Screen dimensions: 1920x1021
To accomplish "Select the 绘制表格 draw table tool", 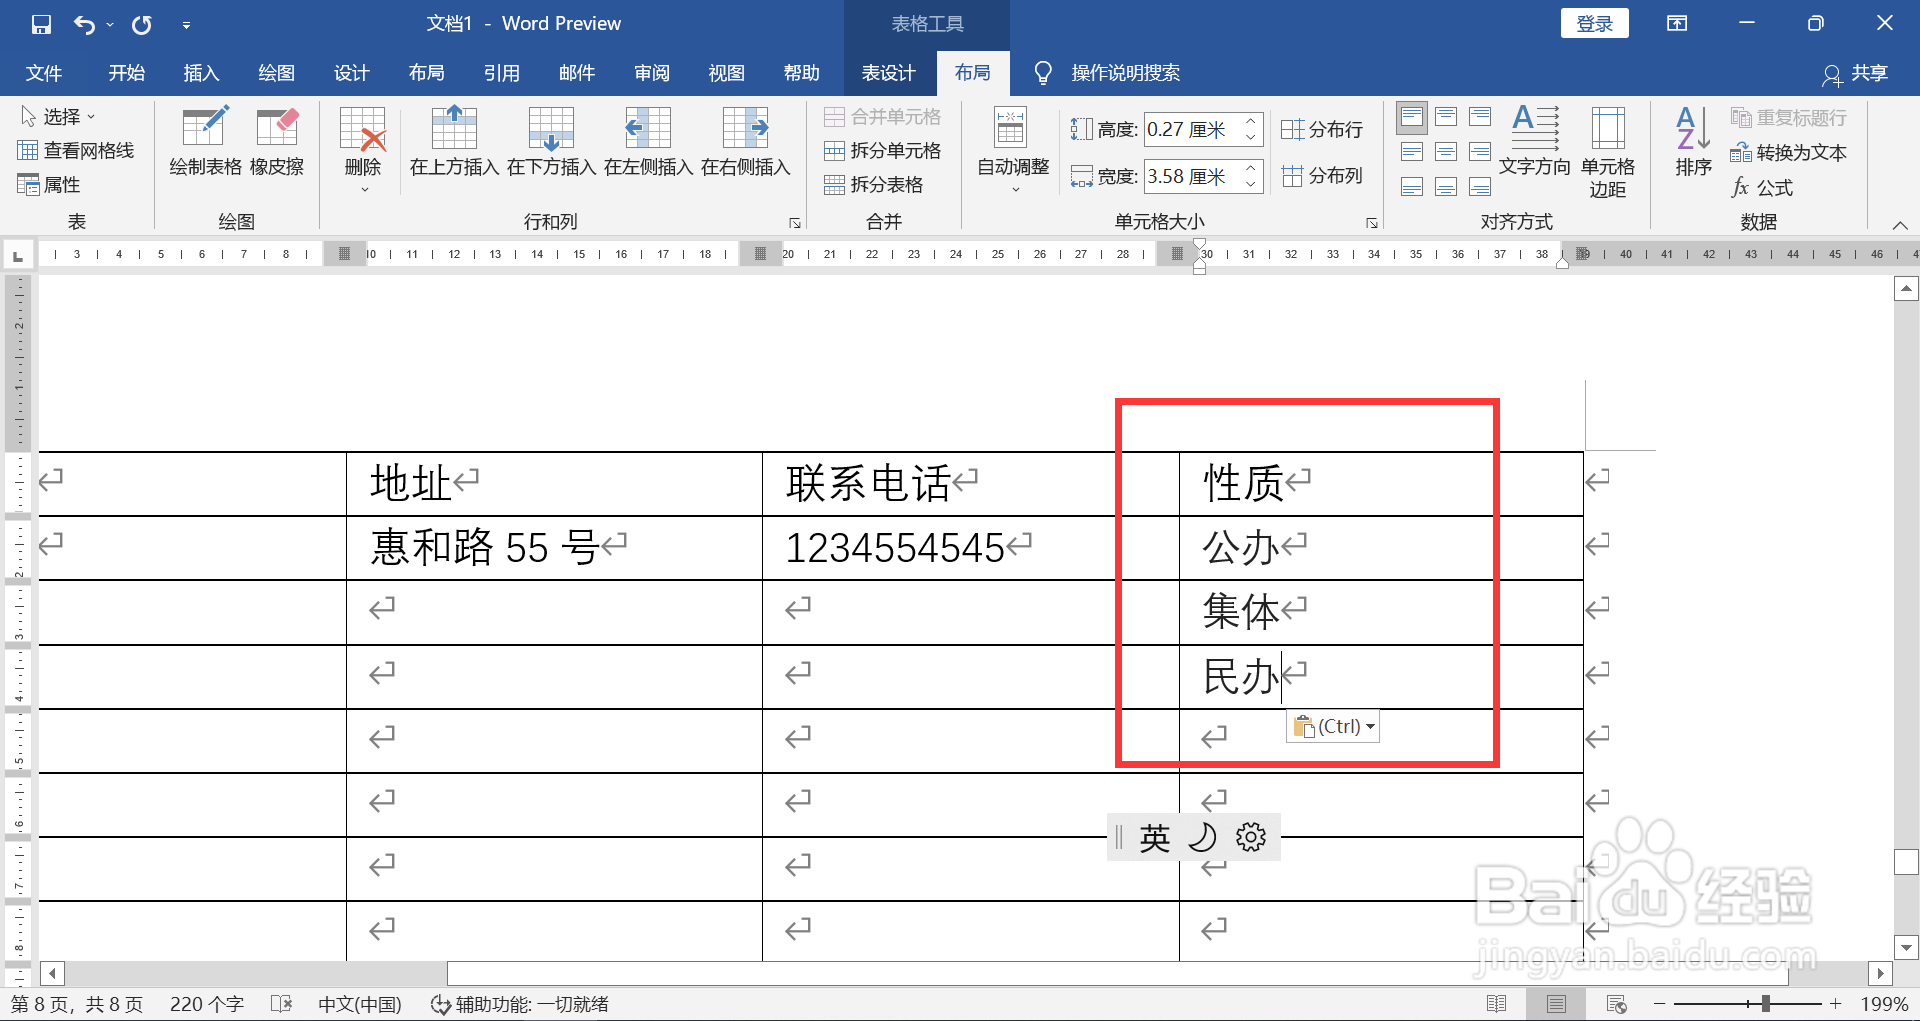I will [x=205, y=143].
